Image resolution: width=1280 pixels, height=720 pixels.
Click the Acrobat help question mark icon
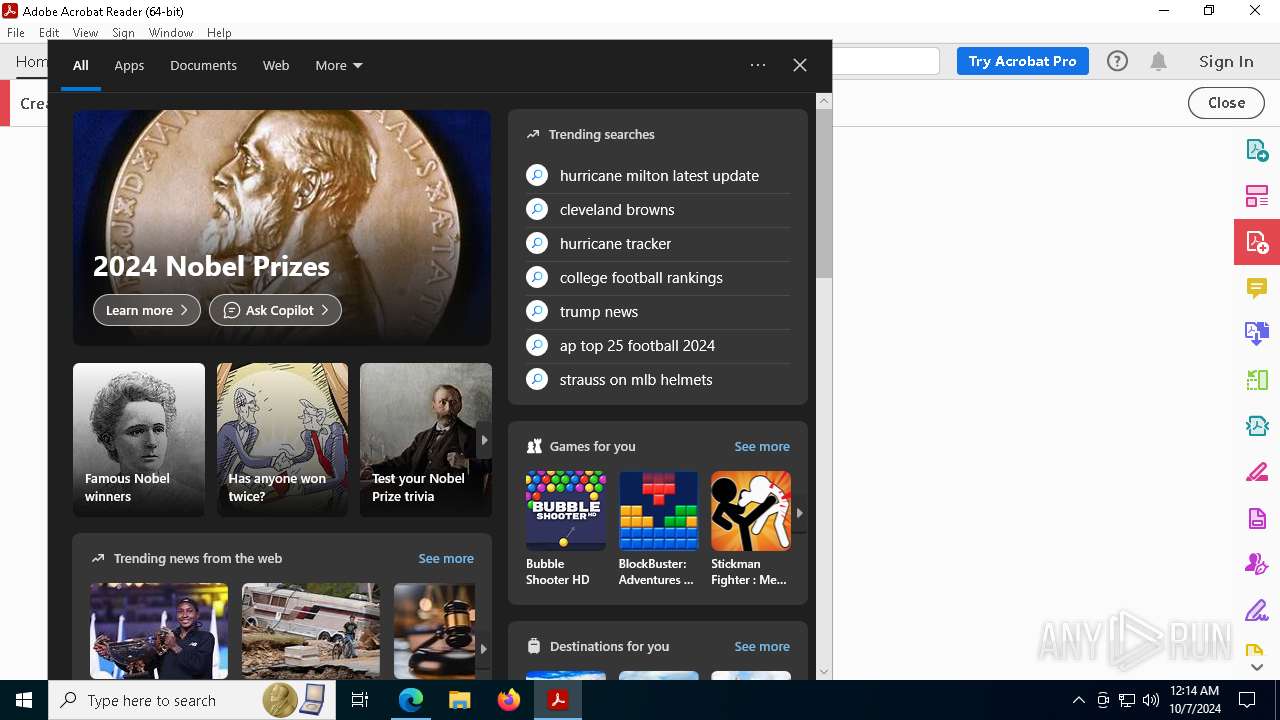tap(1117, 61)
